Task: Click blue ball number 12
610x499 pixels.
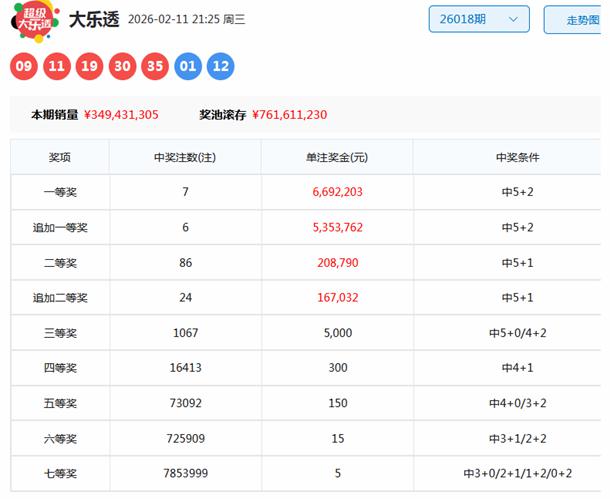Action: 221,67
